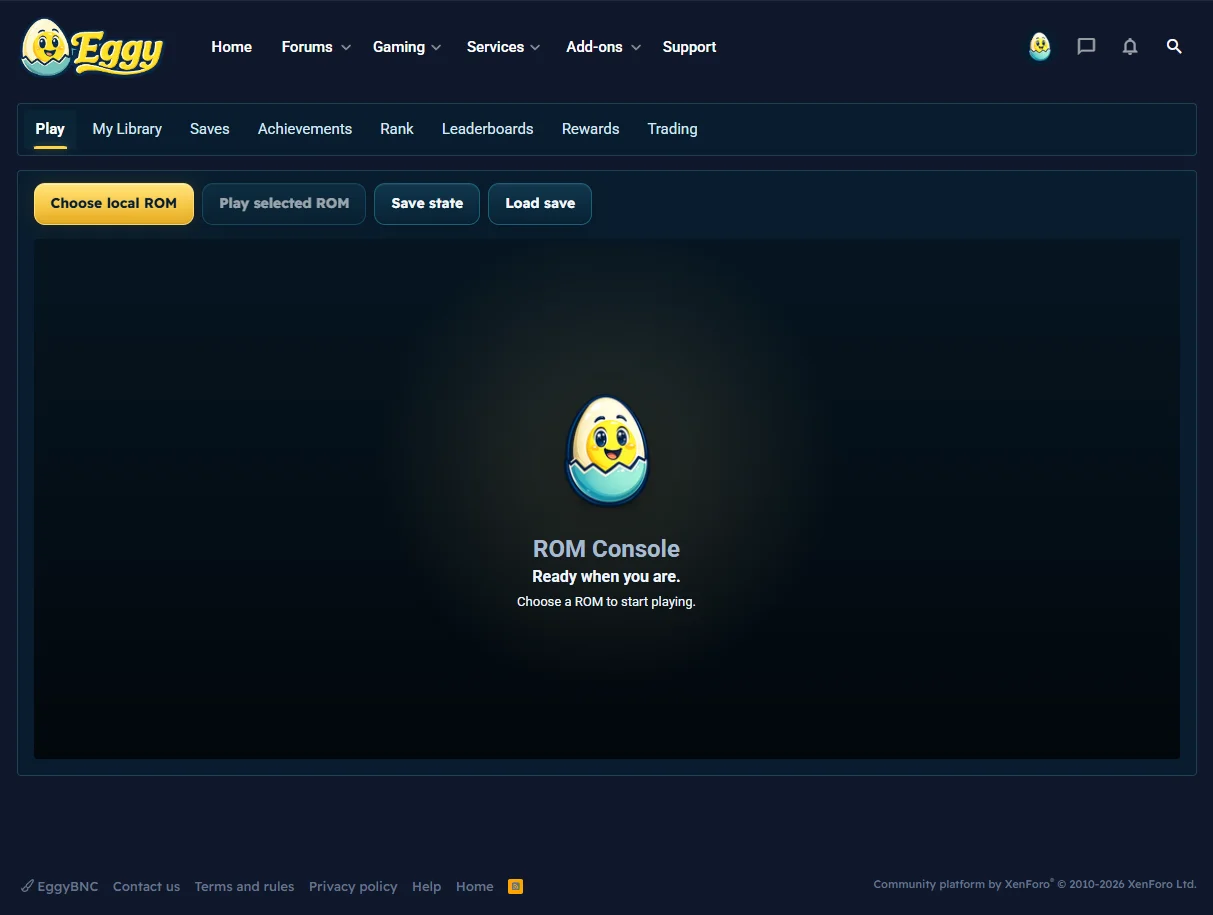Open the Achievements tab
Viewport: 1213px width, 915px height.
pos(305,129)
